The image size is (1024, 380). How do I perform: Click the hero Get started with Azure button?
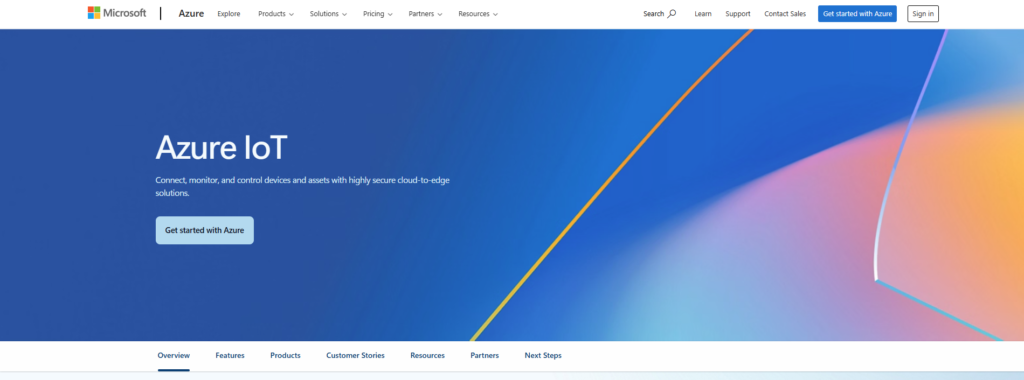(204, 230)
